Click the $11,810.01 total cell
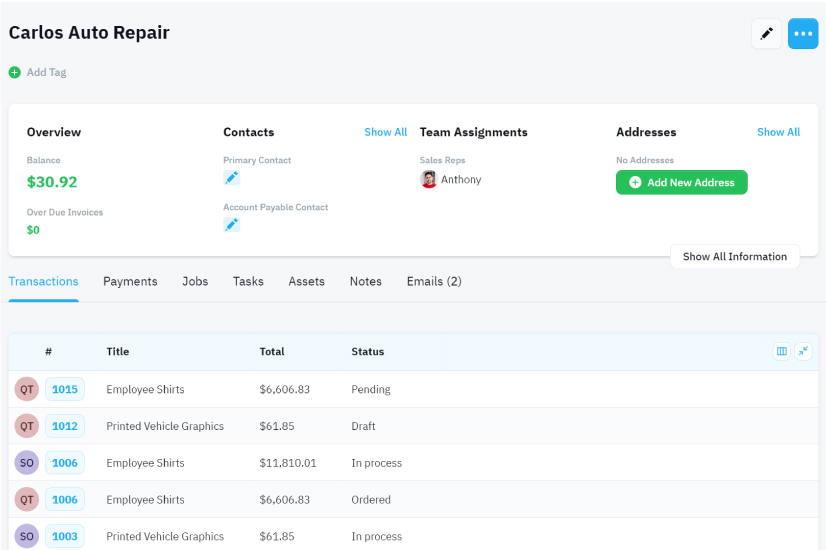This screenshot has height=550, width=826. (288, 463)
